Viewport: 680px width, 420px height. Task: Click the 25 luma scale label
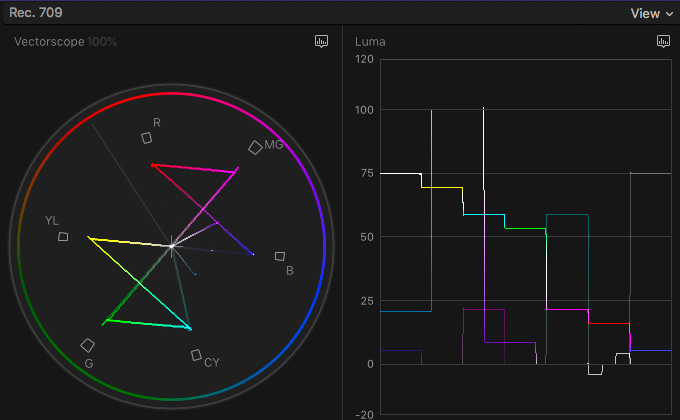[x=367, y=301]
